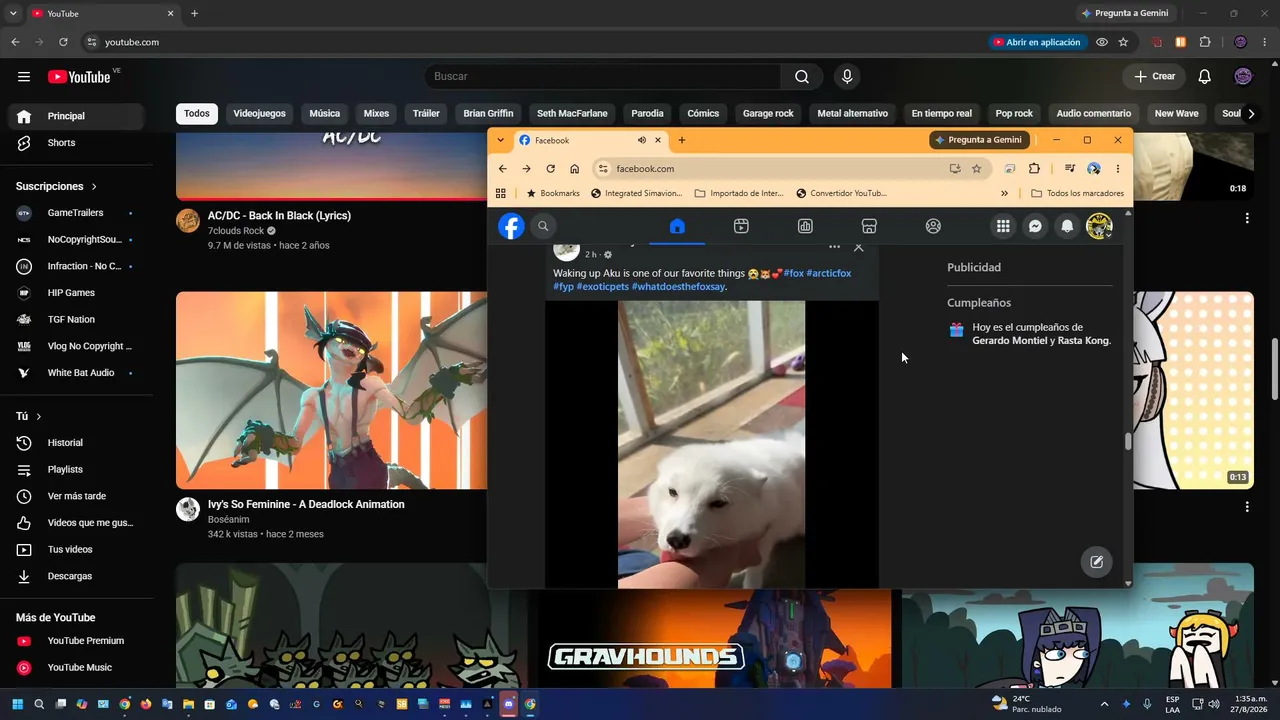Expand the Tú section chevron
The height and width of the screenshot is (720, 1280).
pyautogui.click(x=39, y=416)
